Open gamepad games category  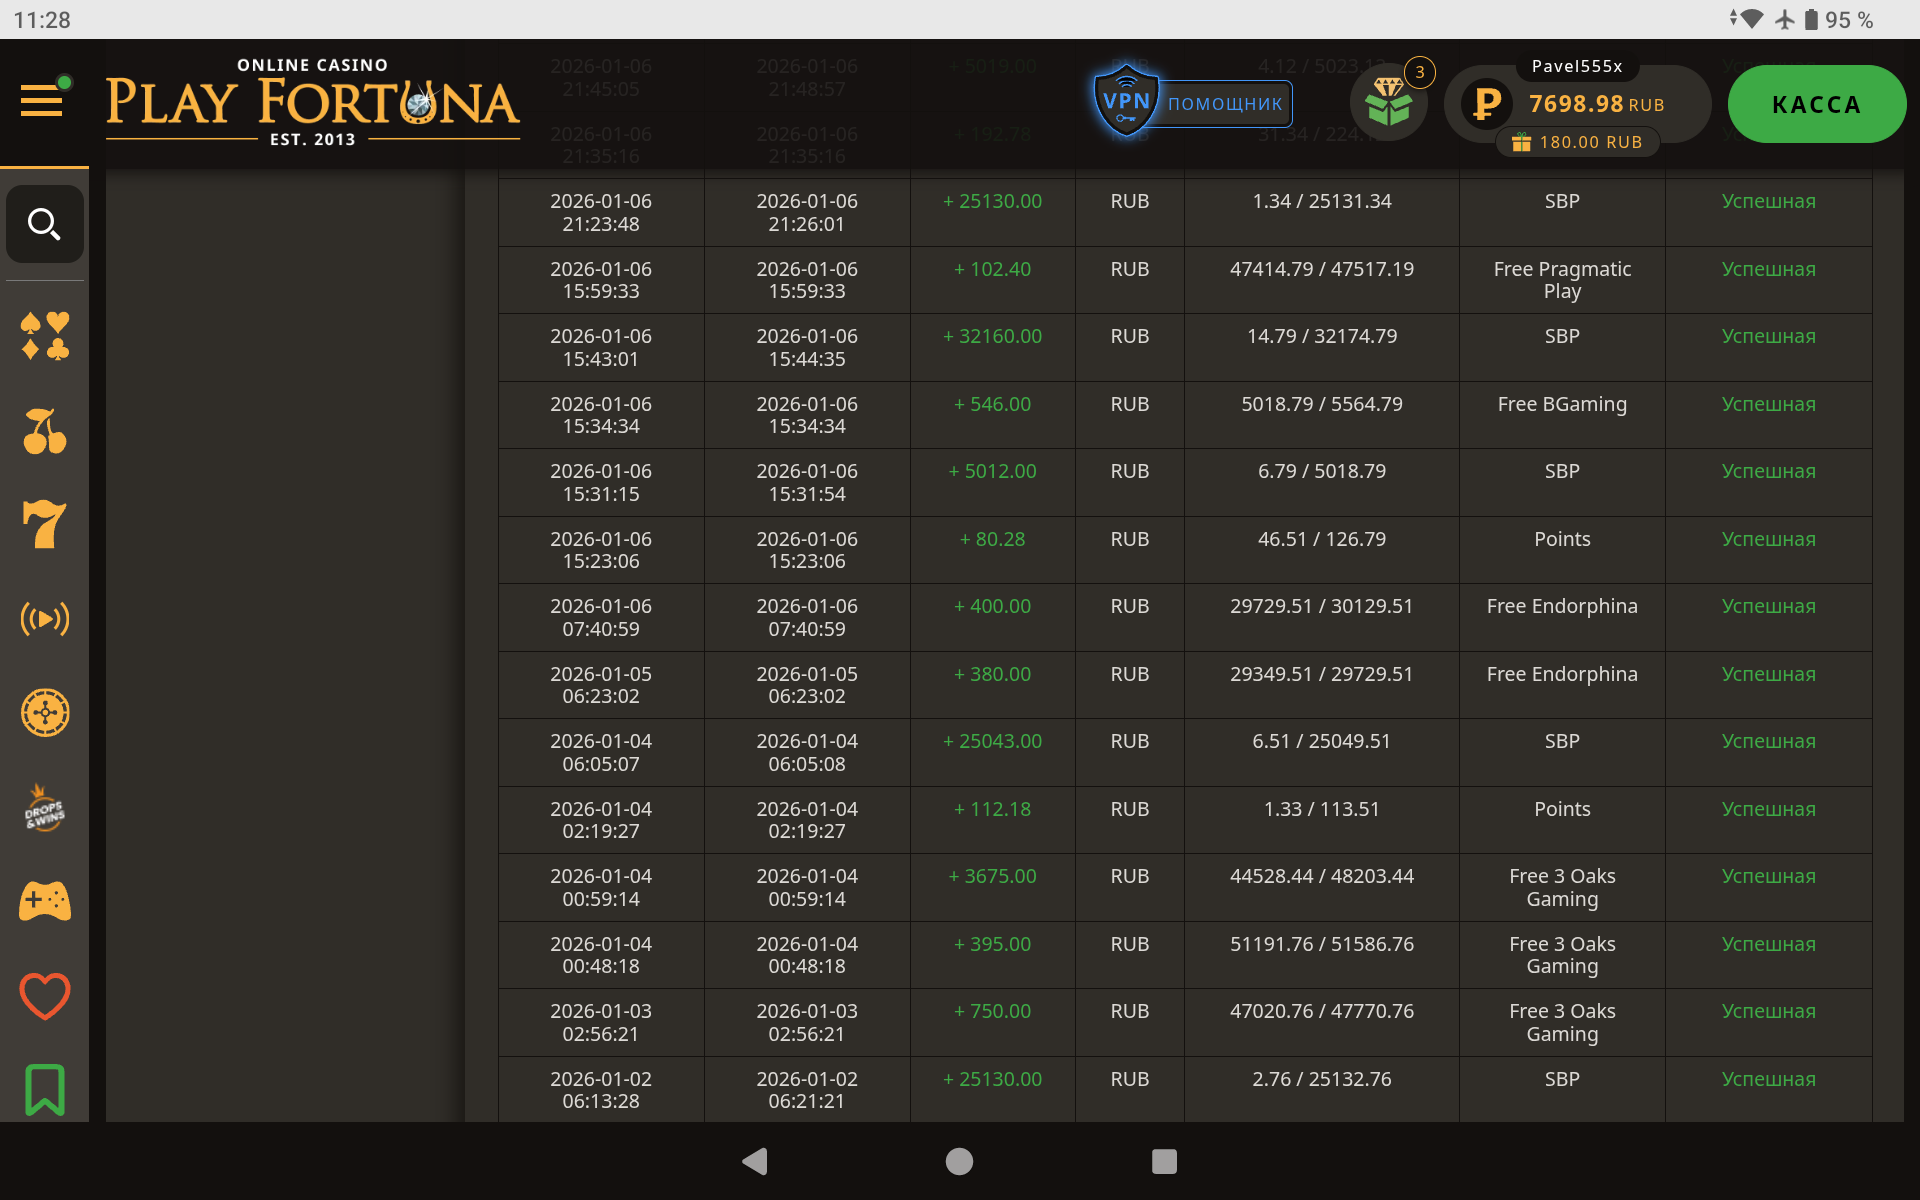[44, 901]
